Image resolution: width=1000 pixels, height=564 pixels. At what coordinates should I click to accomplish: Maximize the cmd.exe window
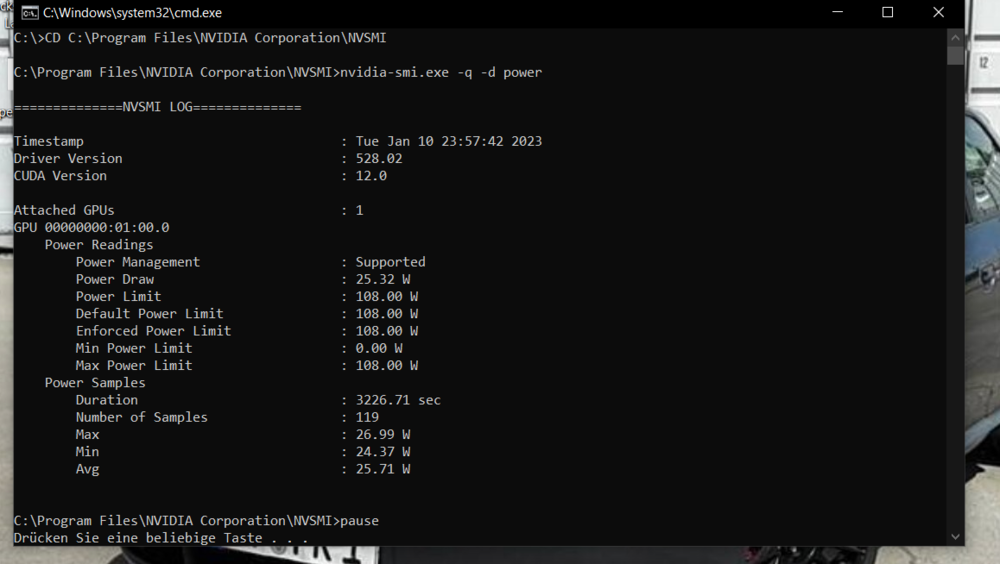click(x=887, y=13)
